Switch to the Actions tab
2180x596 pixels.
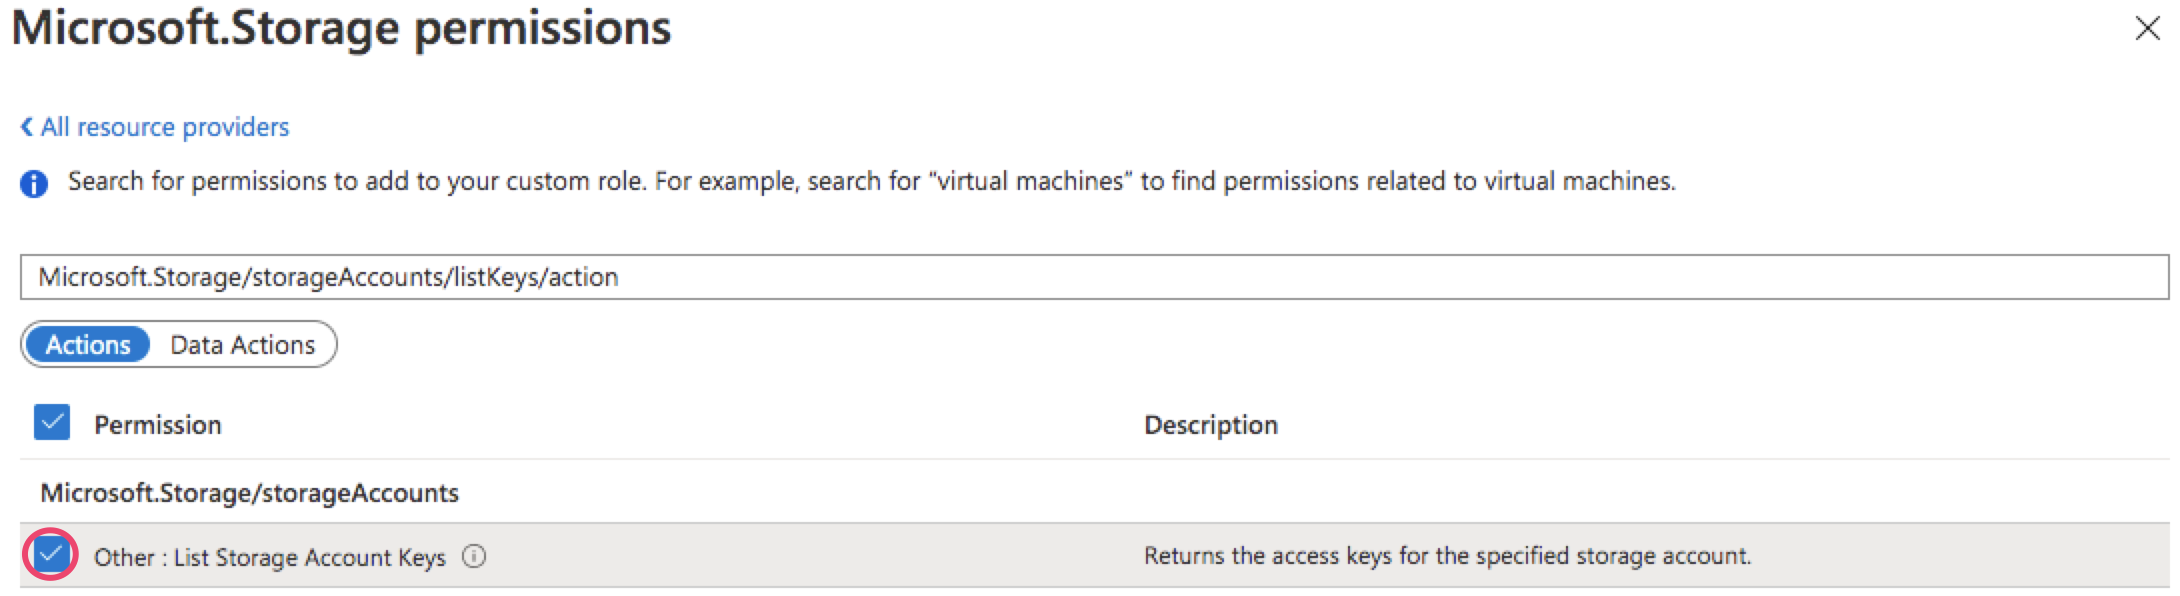pos(88,345)
